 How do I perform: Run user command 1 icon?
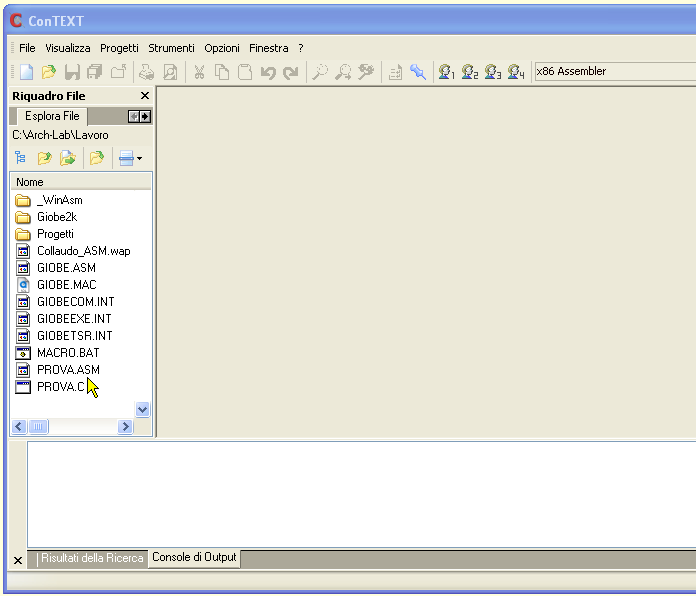point(447,72)
